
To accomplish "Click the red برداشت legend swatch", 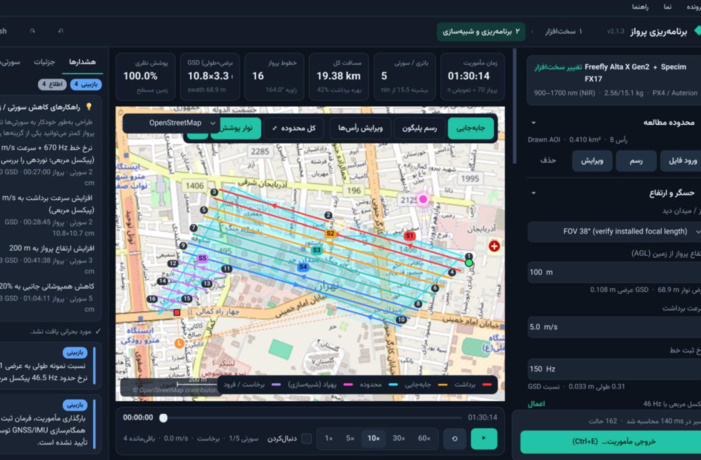I will point(487,384).
